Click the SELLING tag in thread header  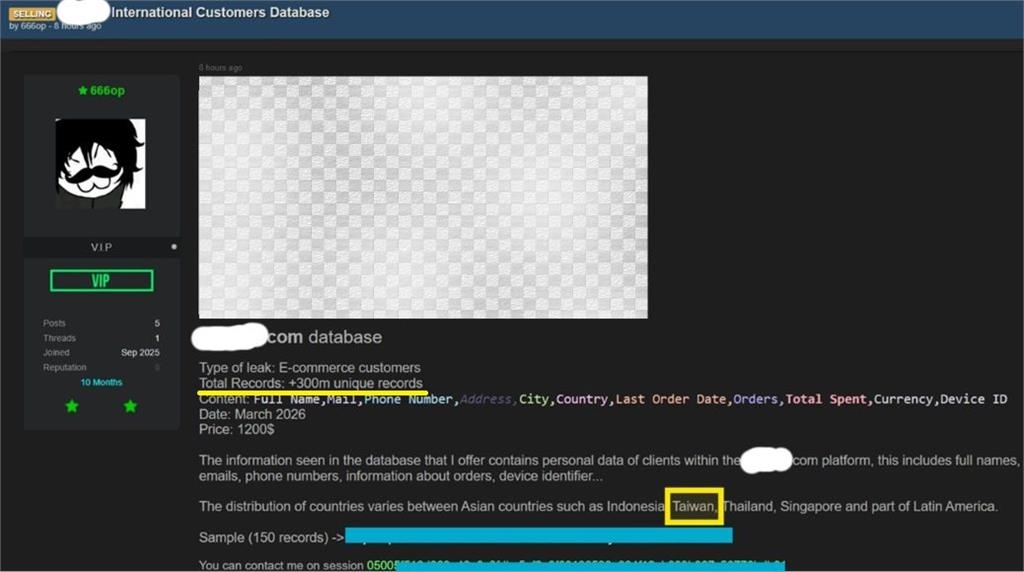click(x=32, y=14)
